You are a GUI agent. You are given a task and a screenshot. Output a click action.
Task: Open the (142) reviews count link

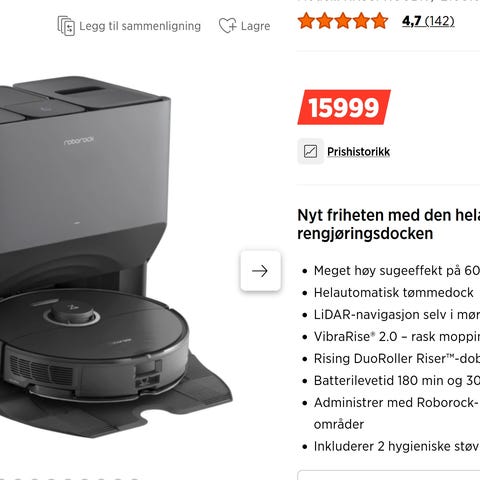tap(440, 21)
